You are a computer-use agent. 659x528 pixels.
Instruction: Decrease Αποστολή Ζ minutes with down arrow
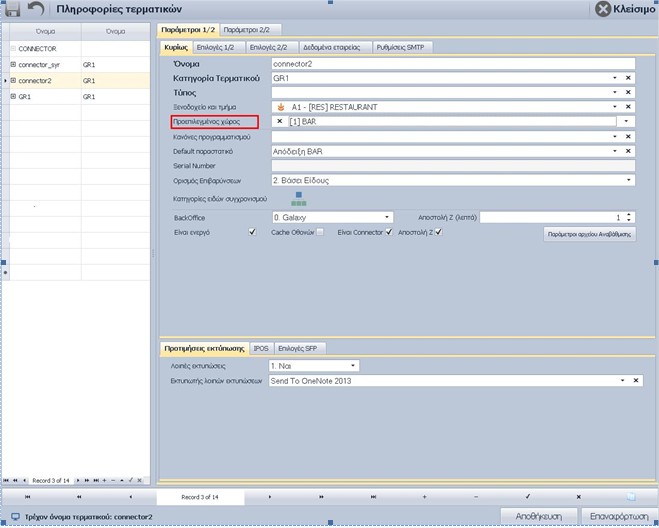pyautogui.click(x=629, y=220)
